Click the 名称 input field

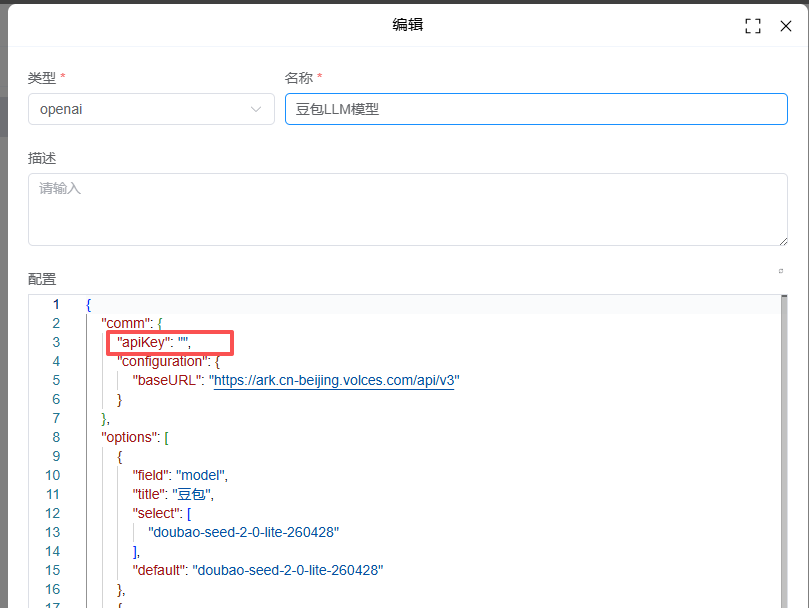click(x=536, y=109)
